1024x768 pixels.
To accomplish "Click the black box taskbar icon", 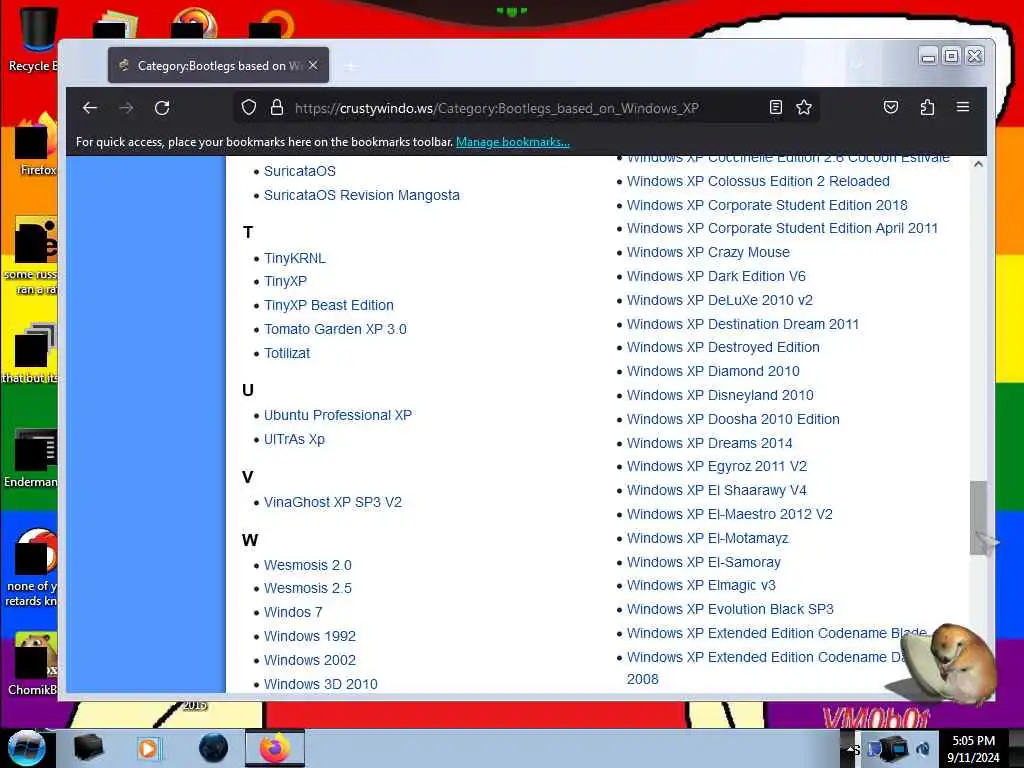I will tap(88, 748).
